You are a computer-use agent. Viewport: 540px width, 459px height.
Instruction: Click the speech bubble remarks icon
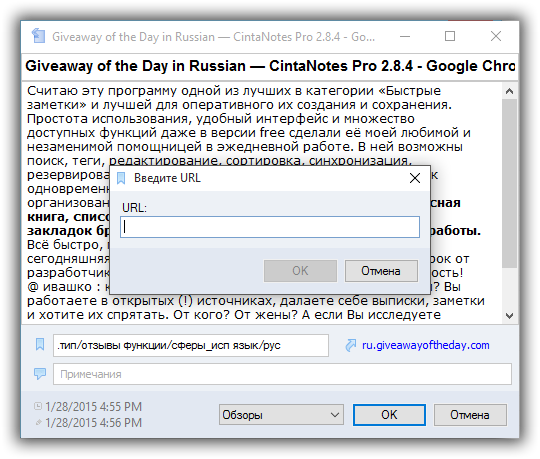[40, 374]
